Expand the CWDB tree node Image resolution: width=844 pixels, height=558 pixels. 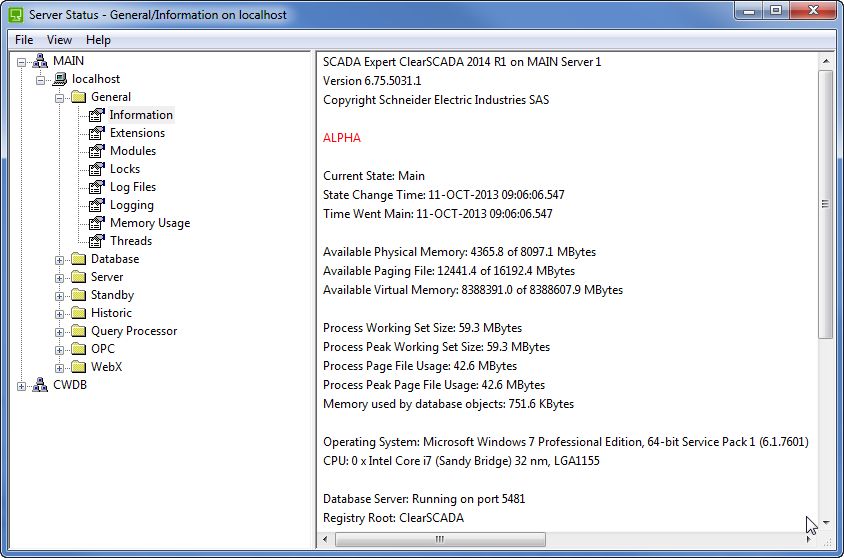point(21,386)
